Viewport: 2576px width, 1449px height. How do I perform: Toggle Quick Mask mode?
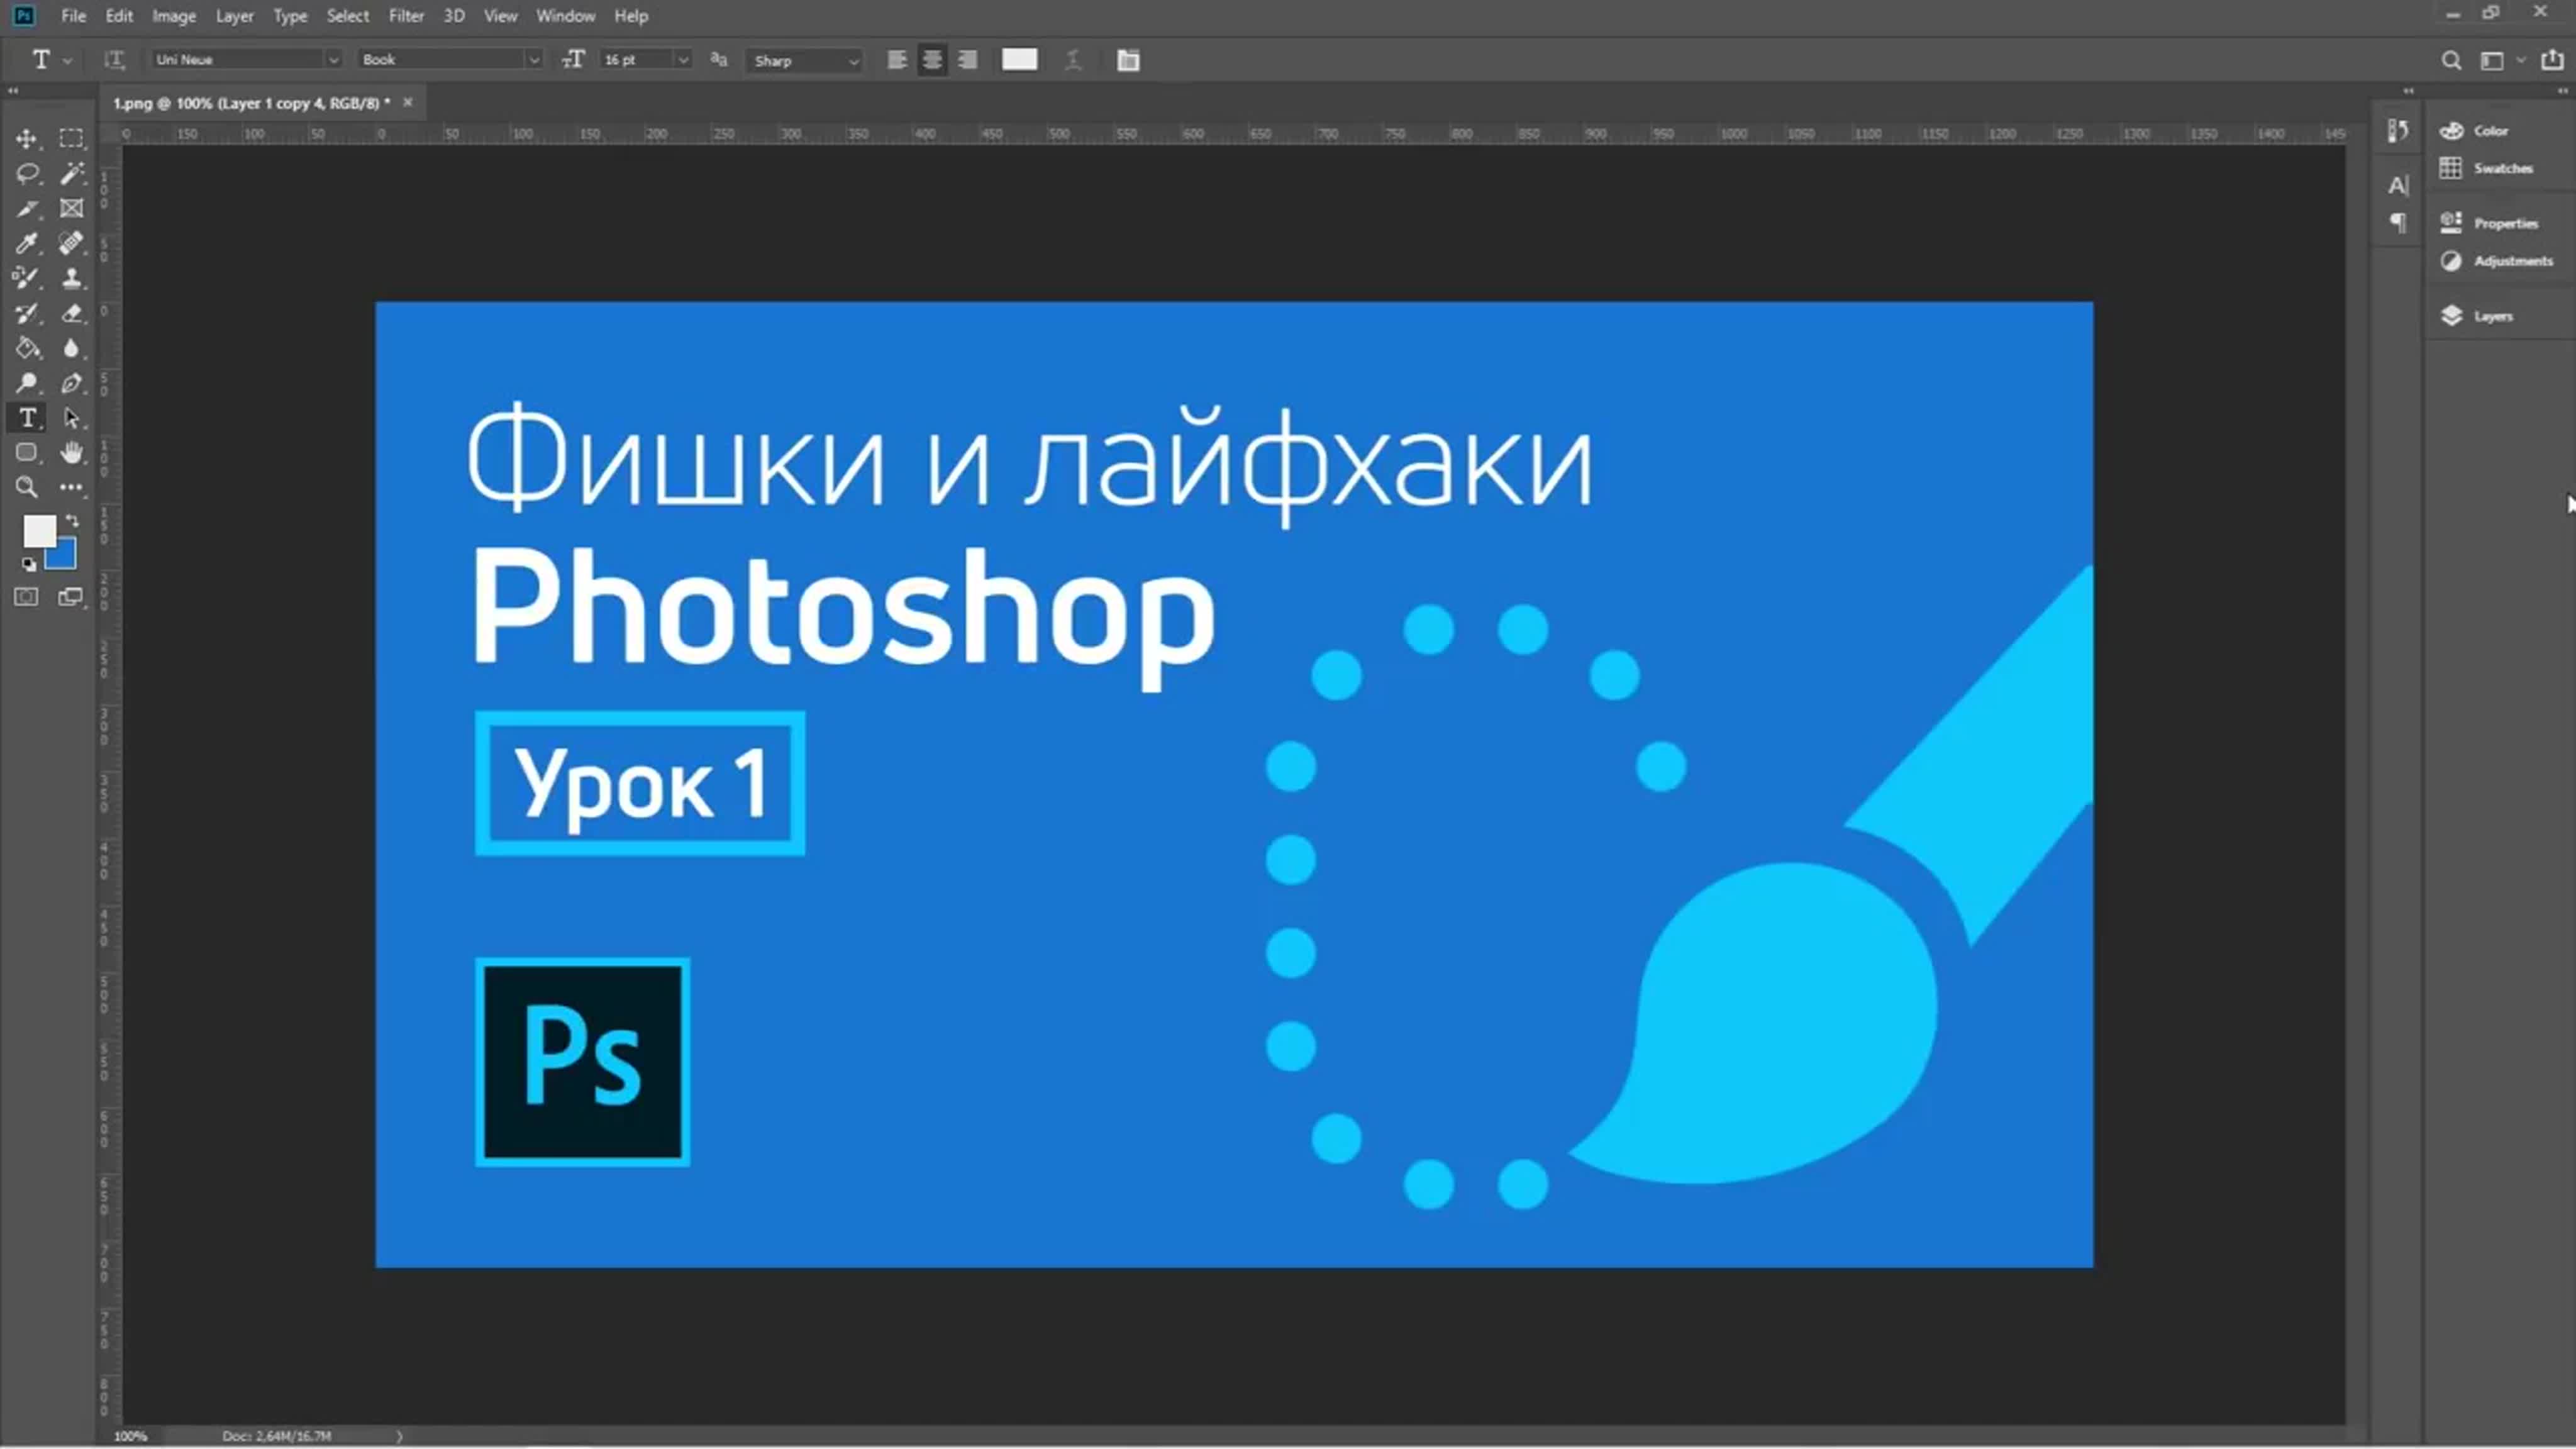pyautogui.click(x=27, y=597)
